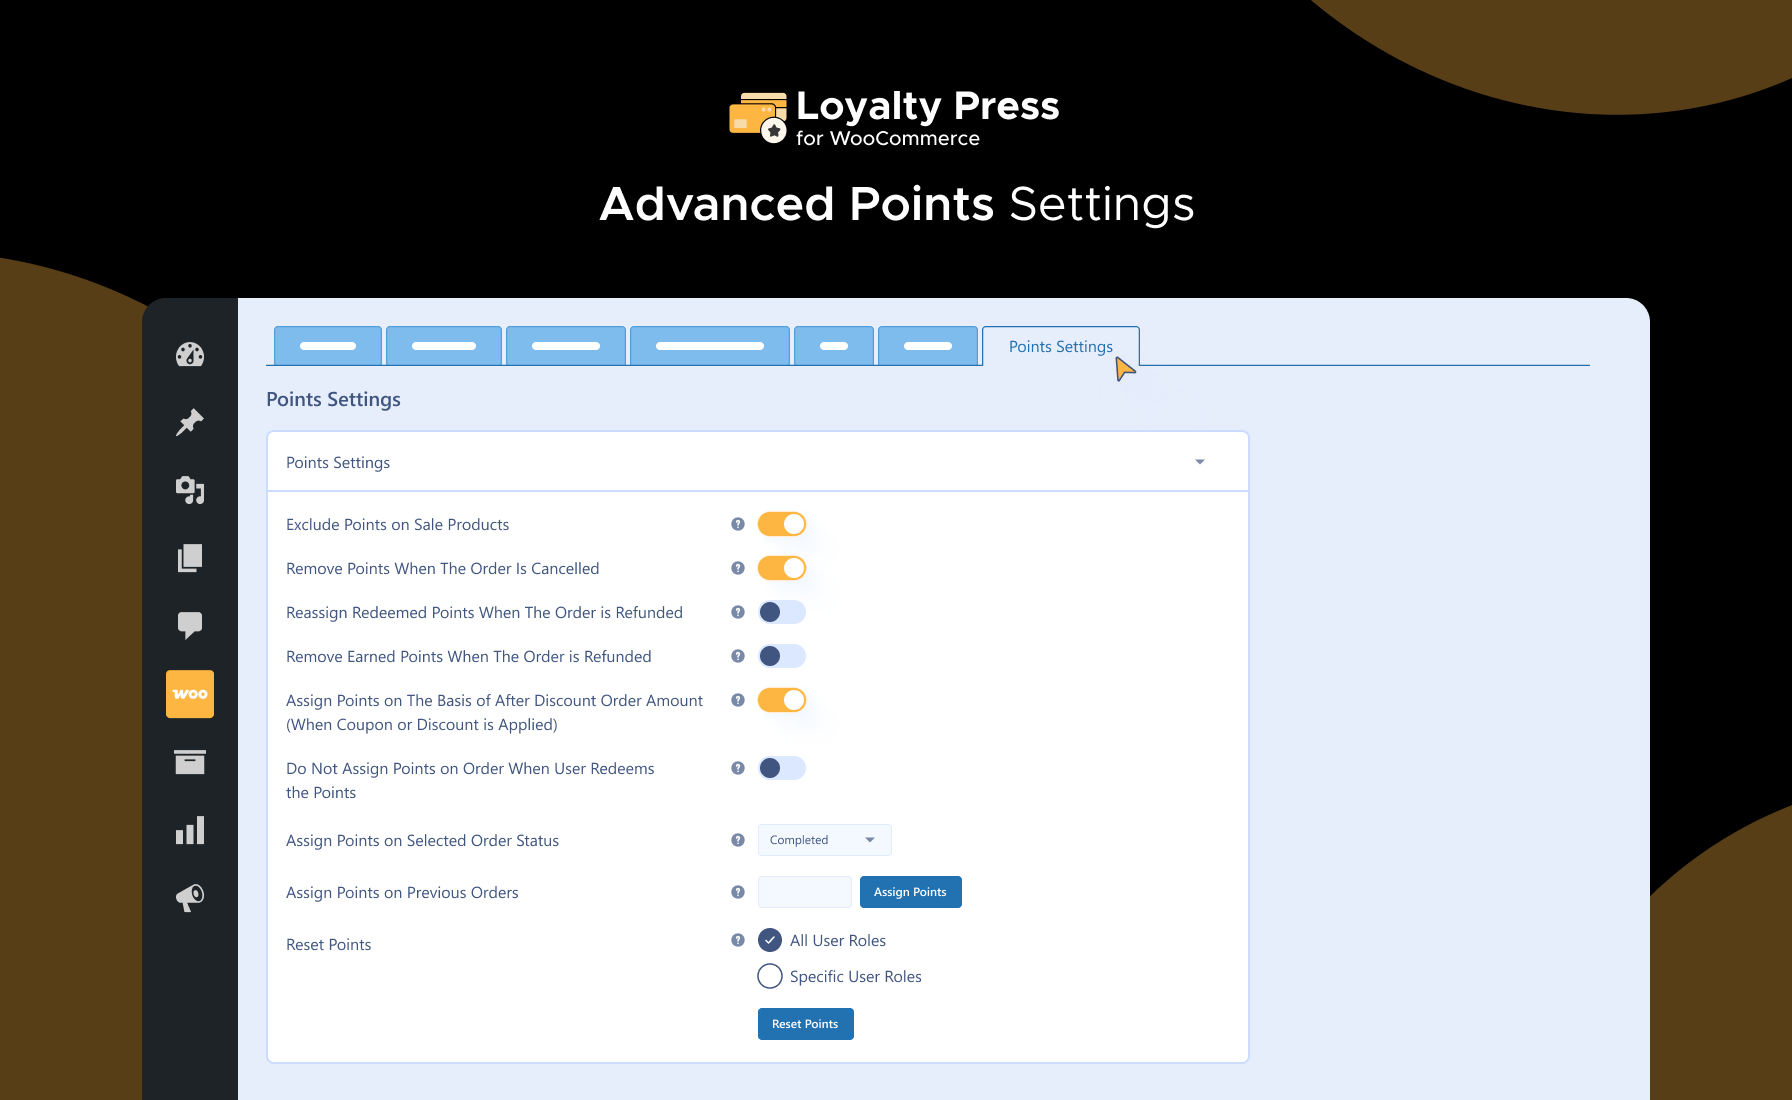This screenshot has height=1100, width=1792.
Task: Click help icon for Remove Earned Points When Refunded
Action: coord(738,656)
